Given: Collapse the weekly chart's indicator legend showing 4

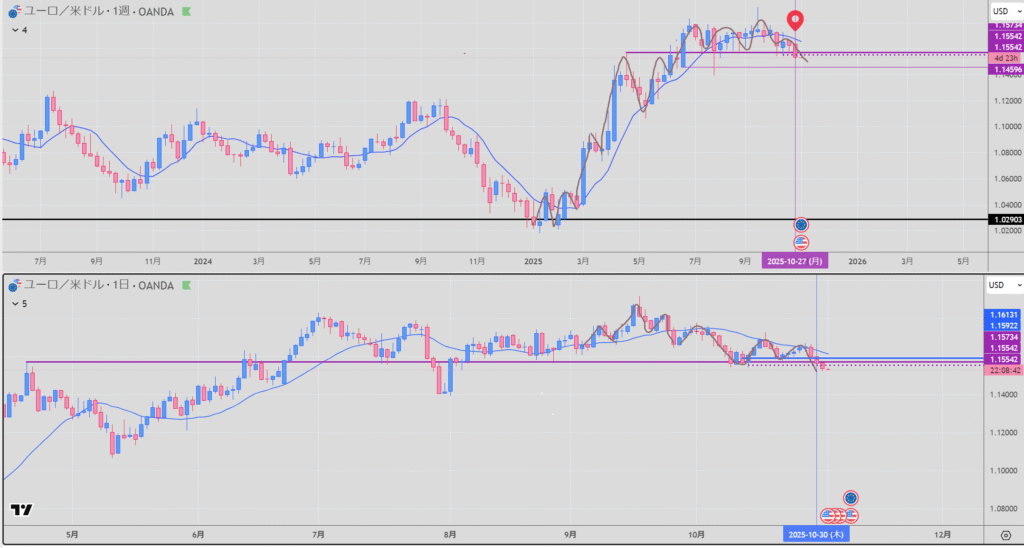Looking at the screenshot, I should pos(13,31).
